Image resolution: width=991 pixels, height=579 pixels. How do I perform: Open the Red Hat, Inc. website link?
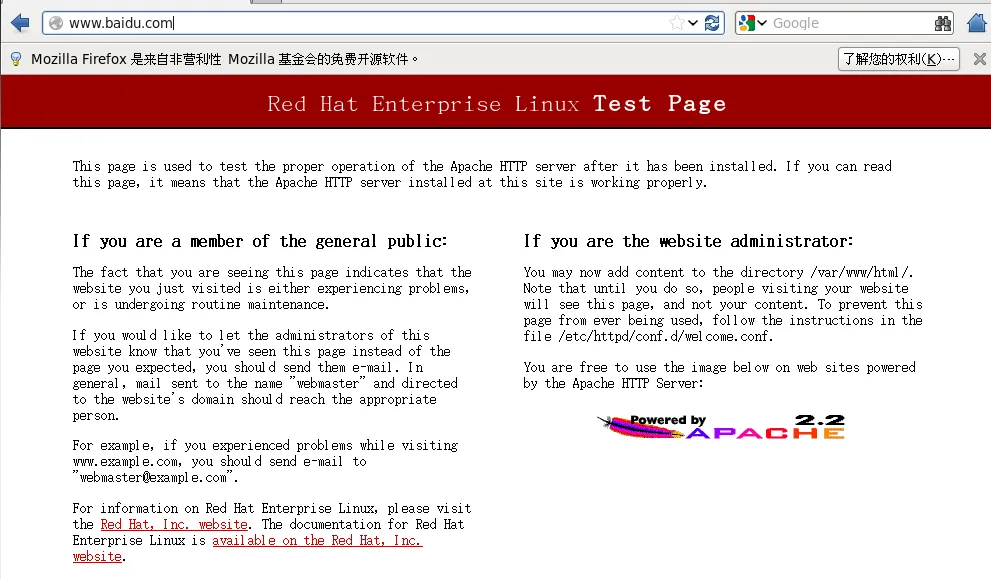tap(174, 525)
